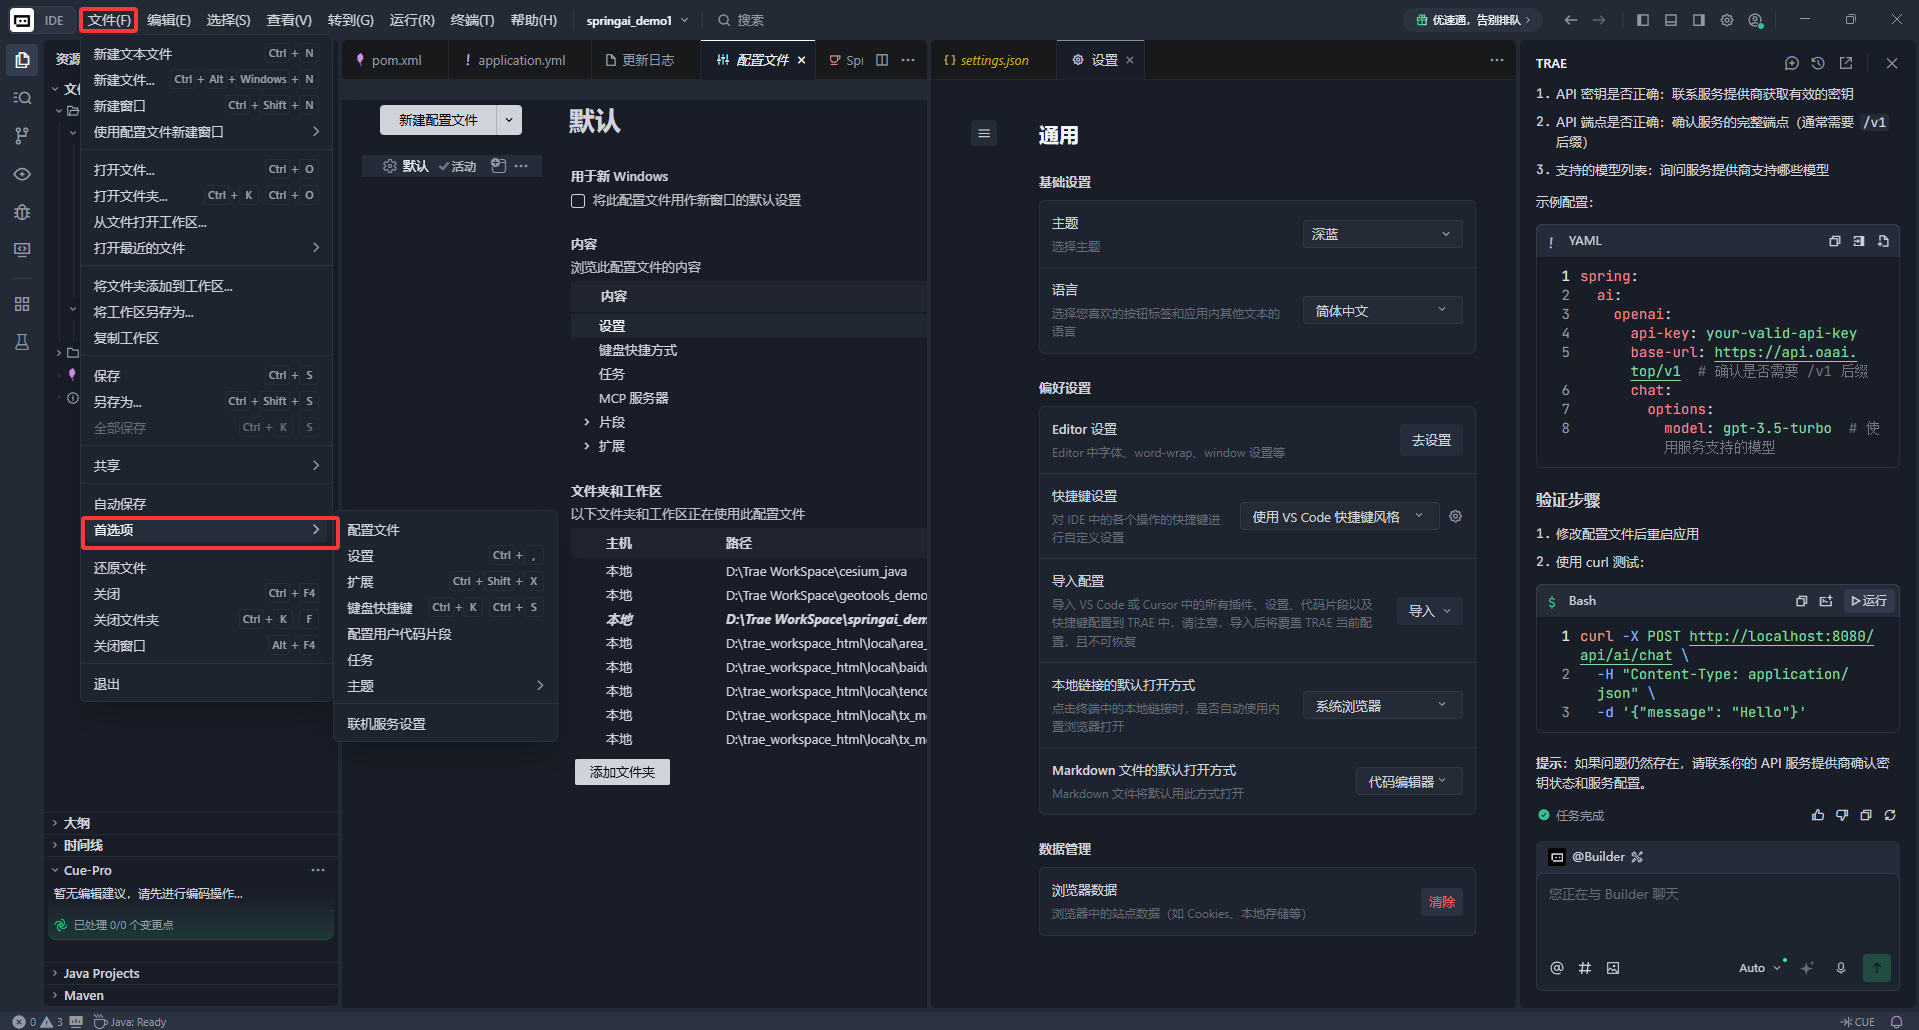Open the Search view in the activity bar
Screen dimensions: 1919x1030
(x=22, y=98)
